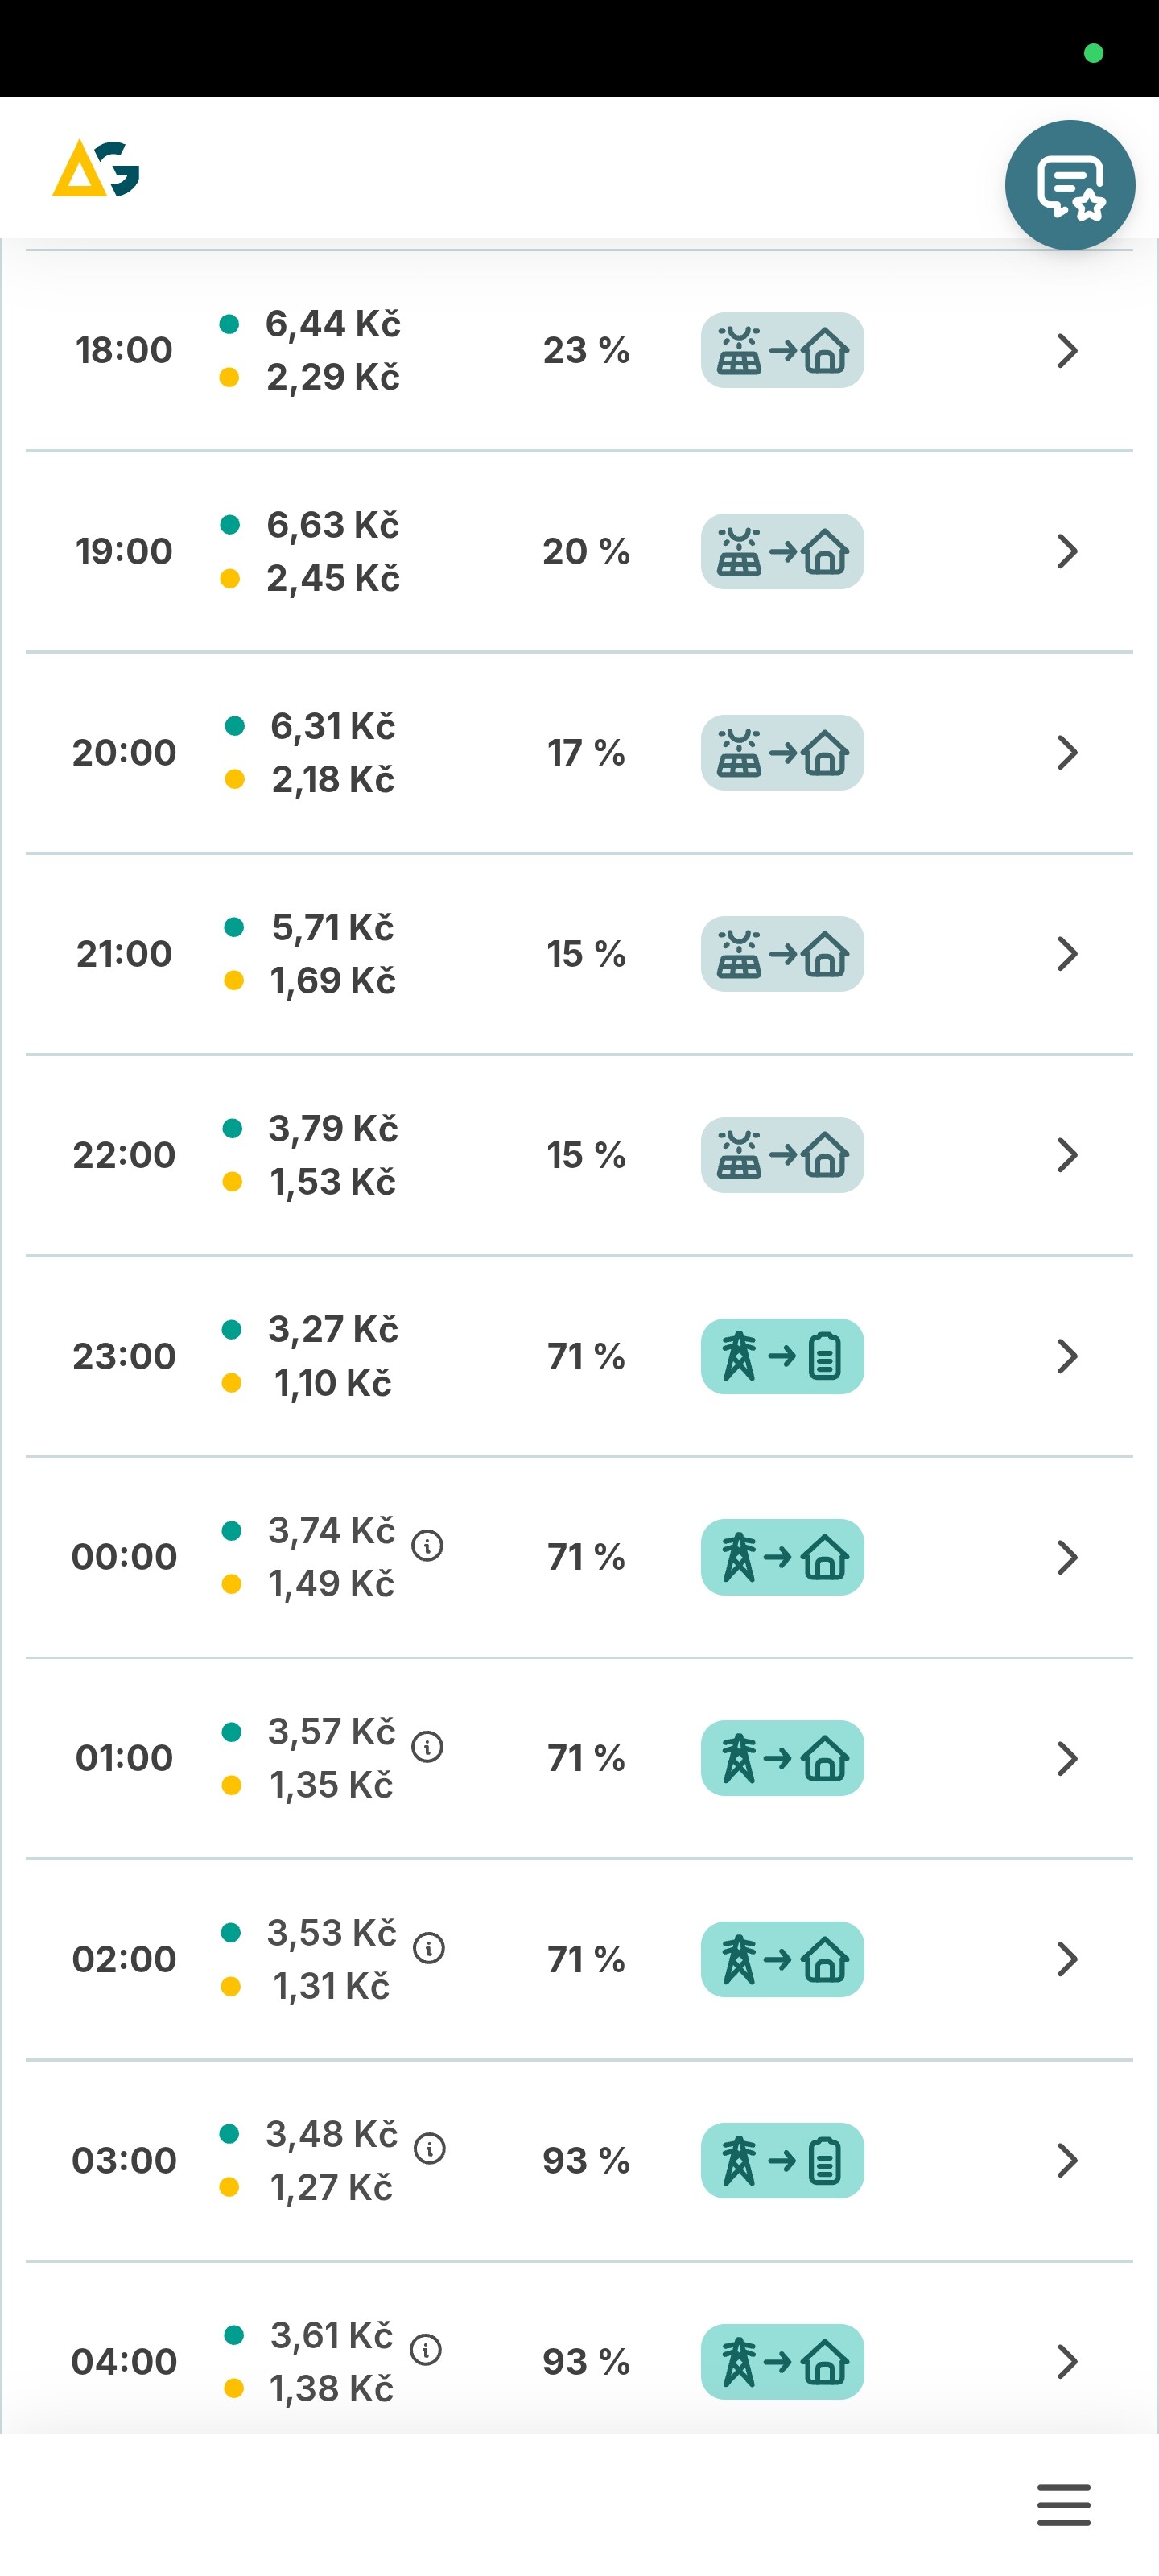Expand the 21:00 row chevron
The height and width of the screenshot is (2576, 1159).
coord(1067,954)
